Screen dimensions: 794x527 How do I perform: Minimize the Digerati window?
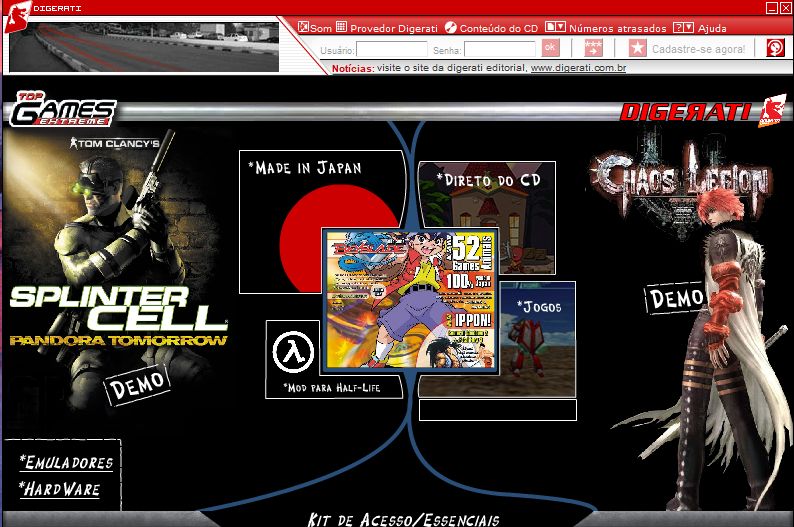click(771, 8)
